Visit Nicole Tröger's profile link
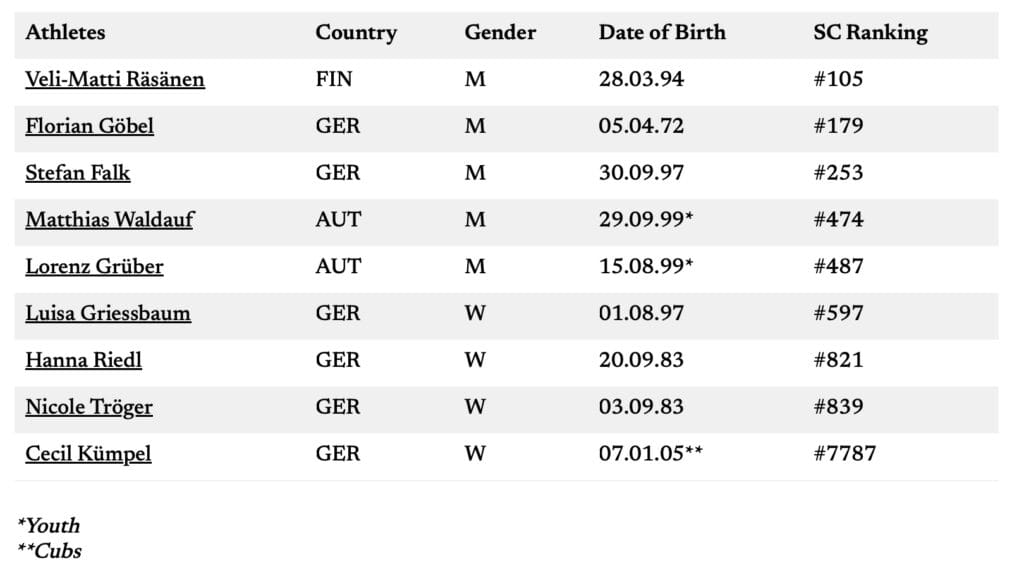 click(x=89, y=407)
